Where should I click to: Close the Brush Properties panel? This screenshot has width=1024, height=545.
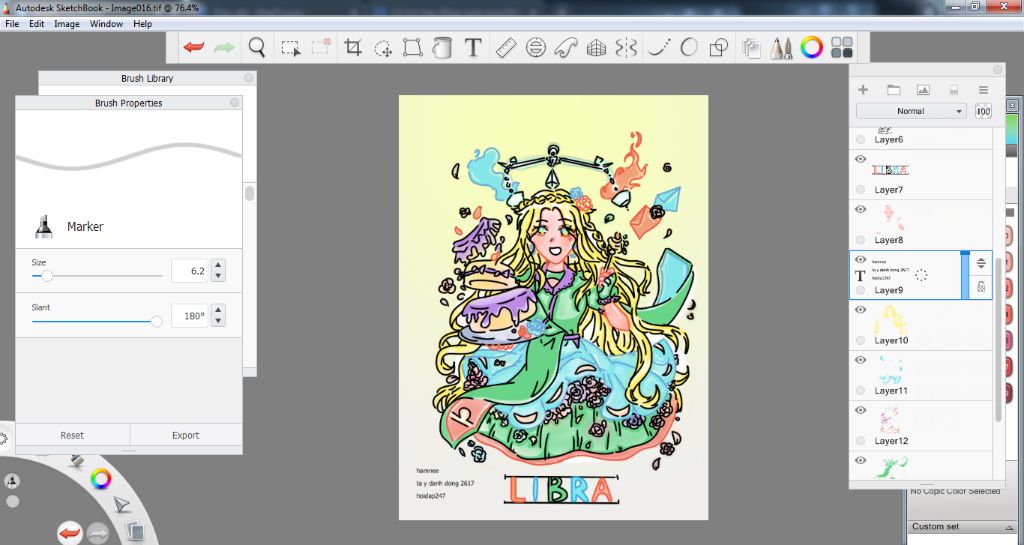pos(234,102)
